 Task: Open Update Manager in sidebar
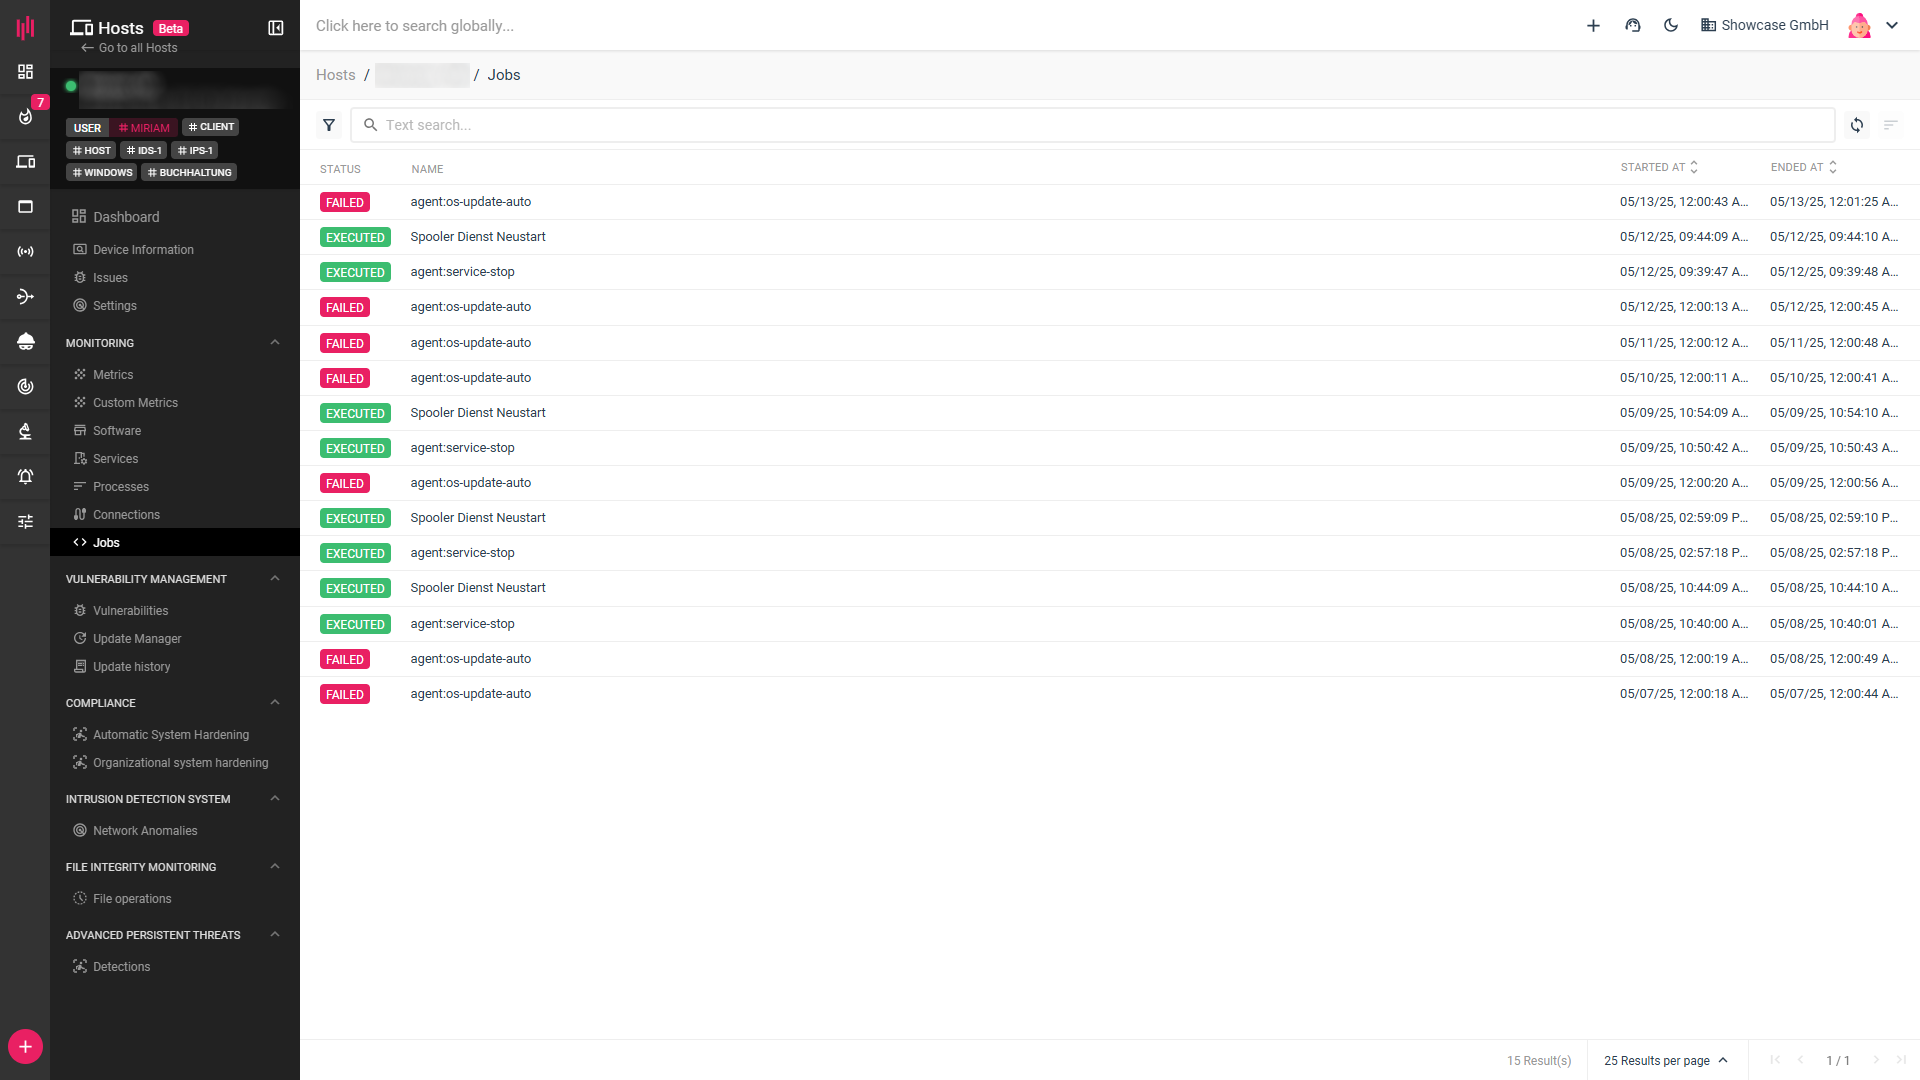pos(137,638)
